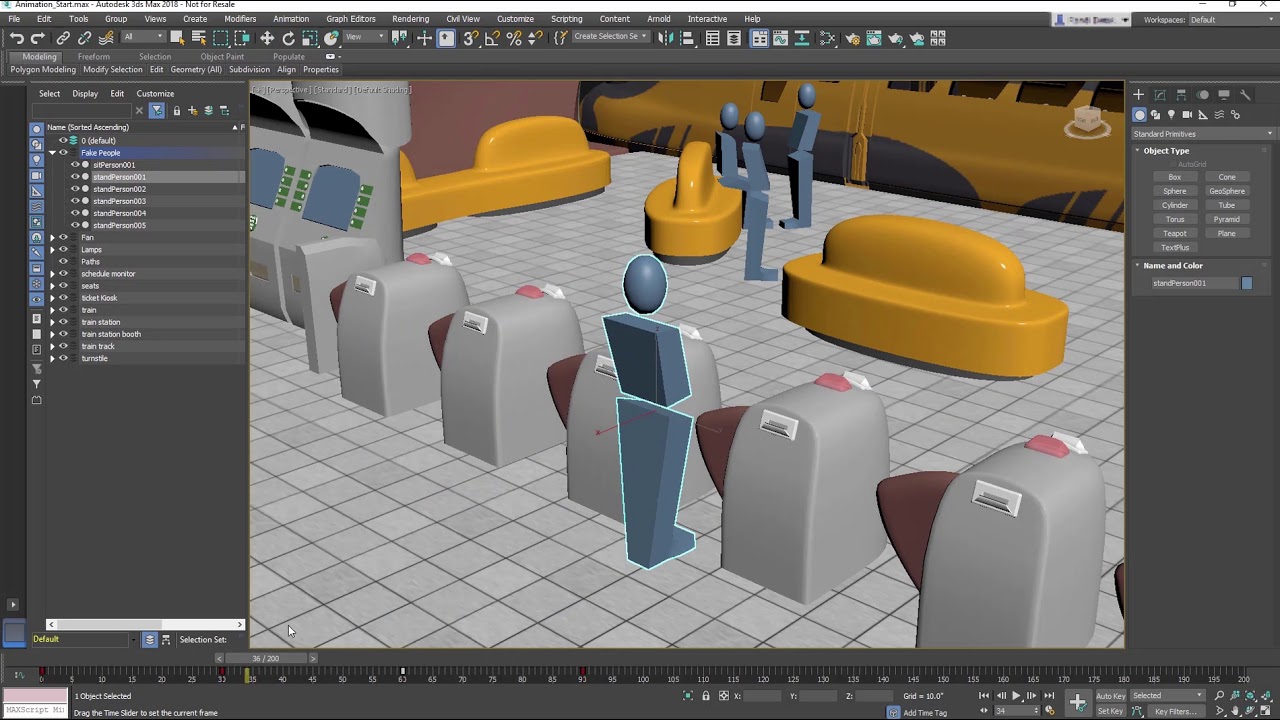Hide the Fake People layer

pyautogui.click(x=63, y=153)
